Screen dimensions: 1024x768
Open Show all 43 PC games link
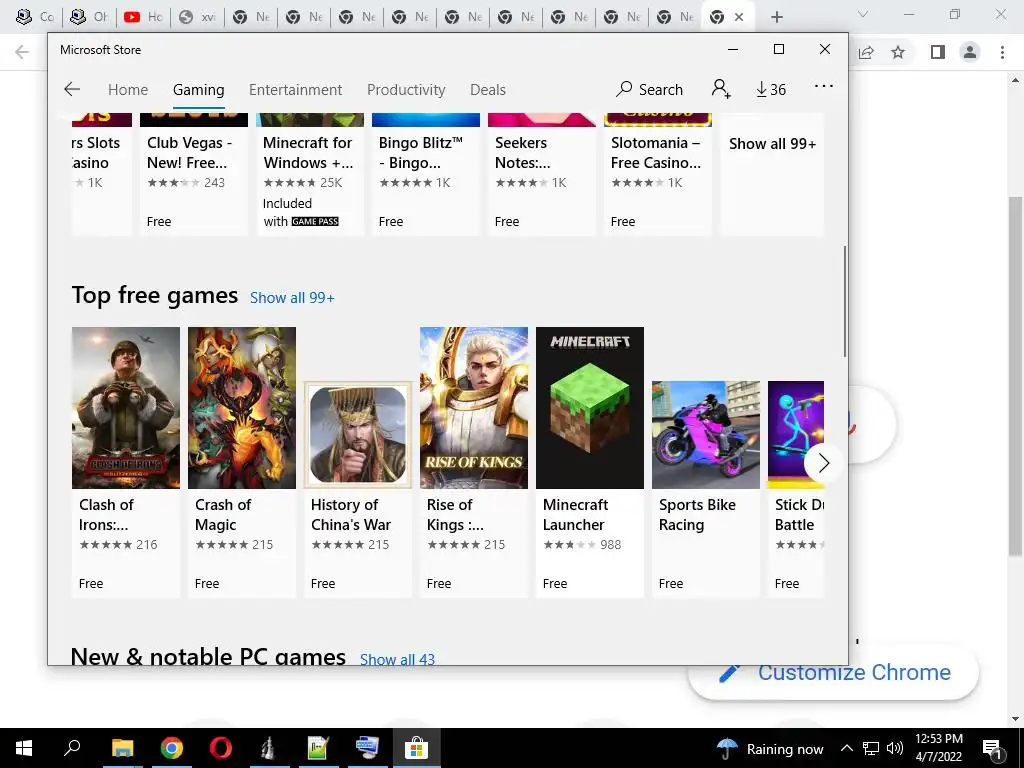point(397,658)
